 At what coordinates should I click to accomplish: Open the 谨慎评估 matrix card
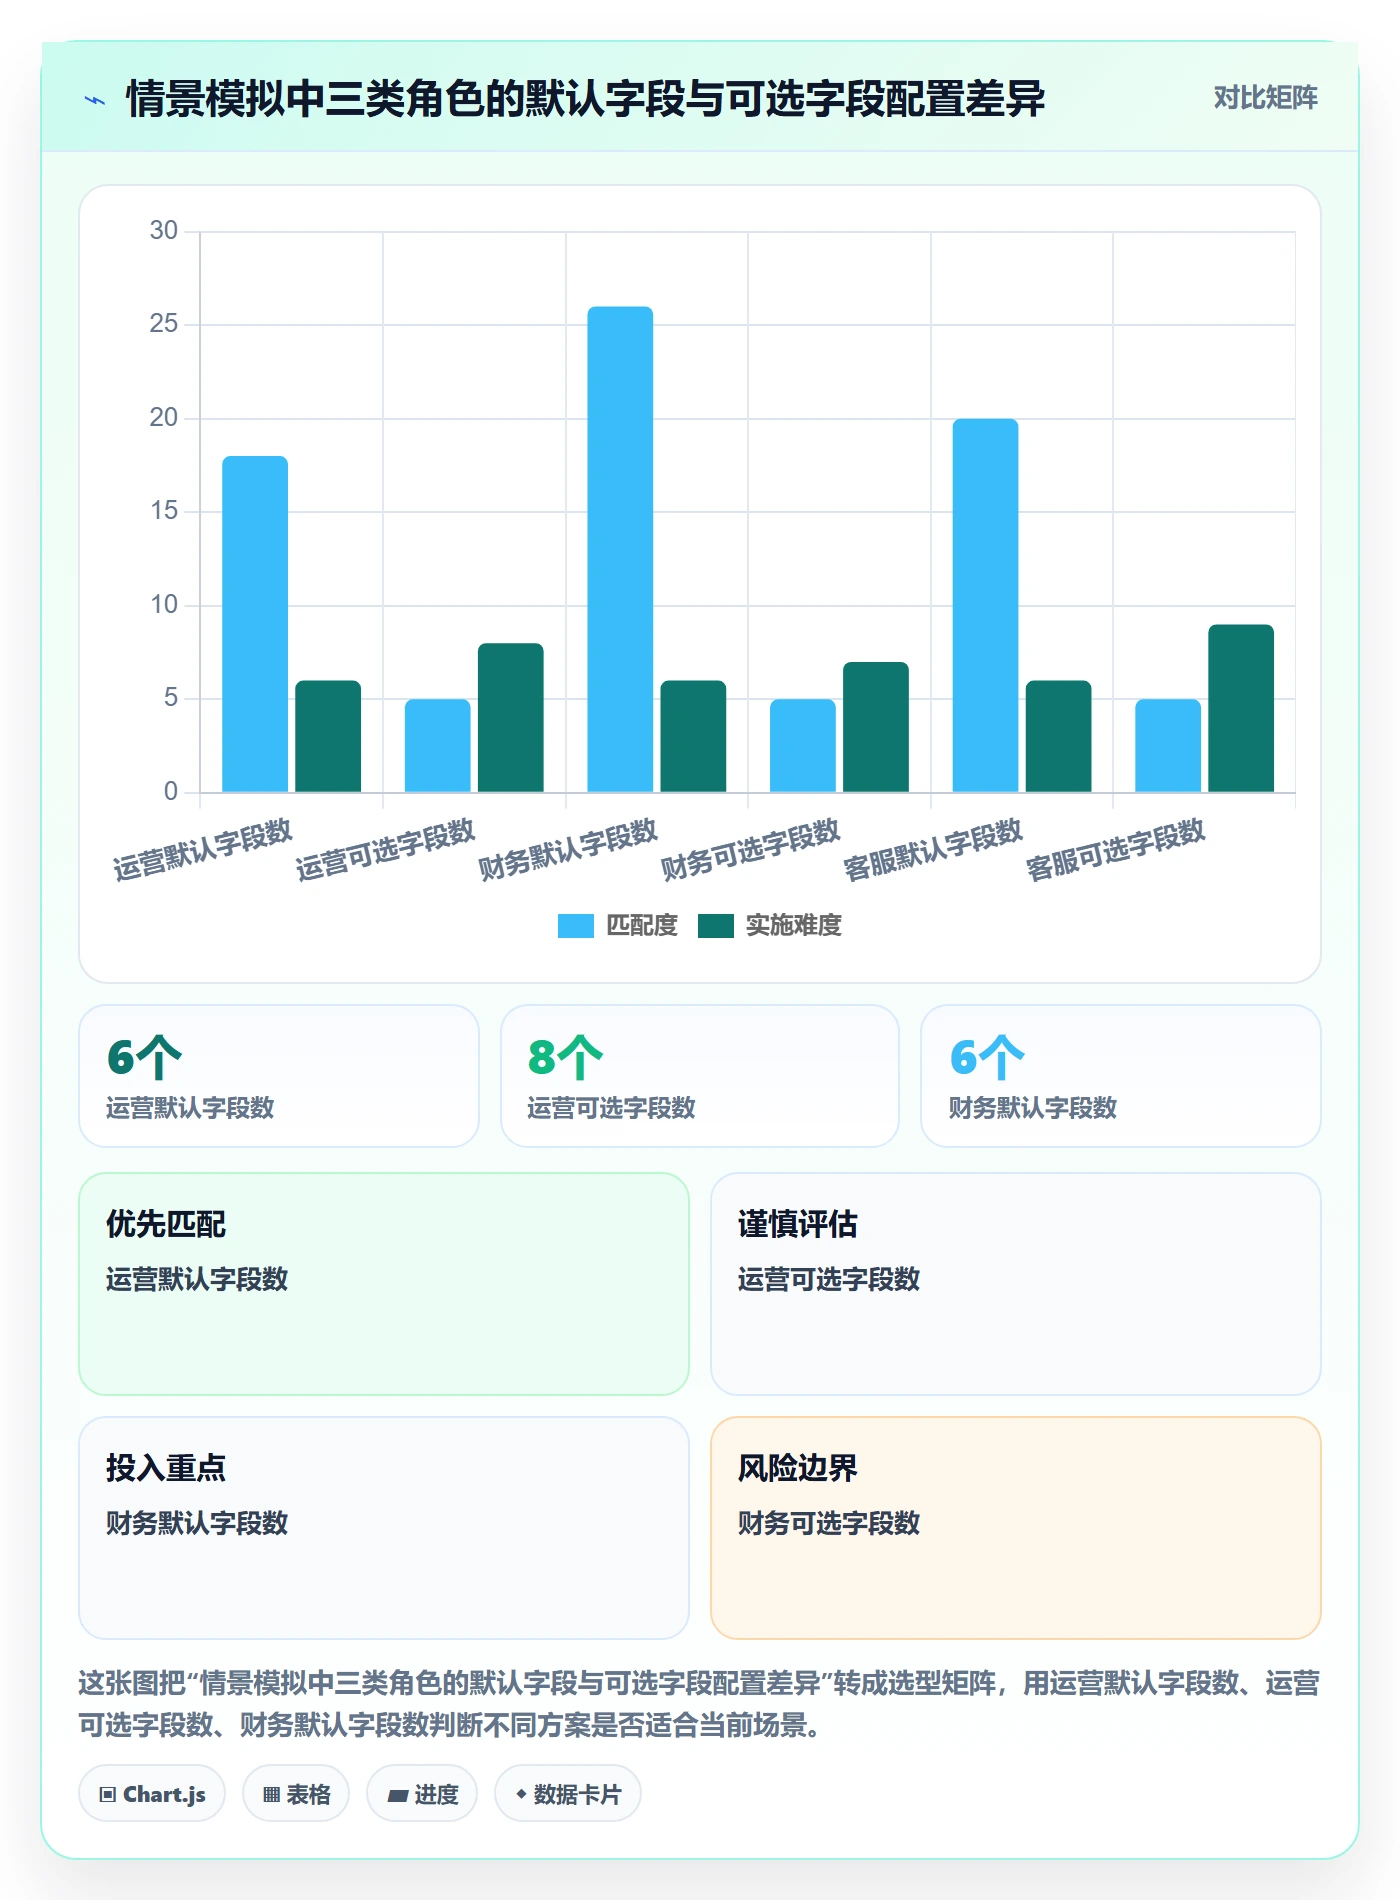[1016, 1284]
